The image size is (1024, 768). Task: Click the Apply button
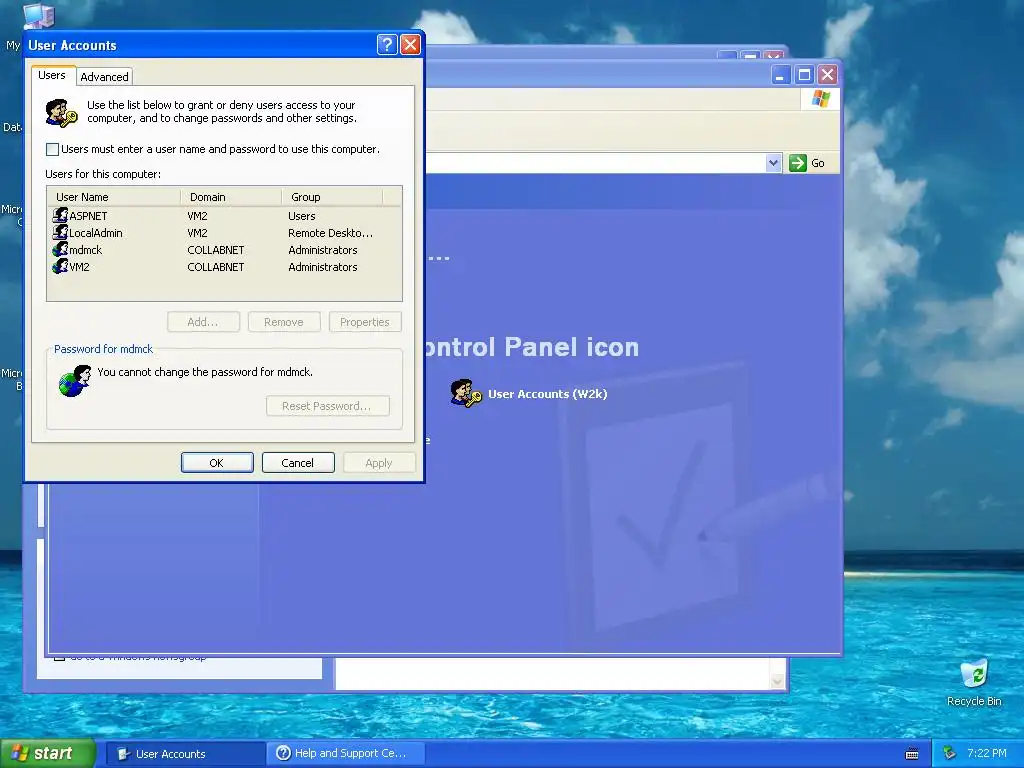click(x=379, y=462)
